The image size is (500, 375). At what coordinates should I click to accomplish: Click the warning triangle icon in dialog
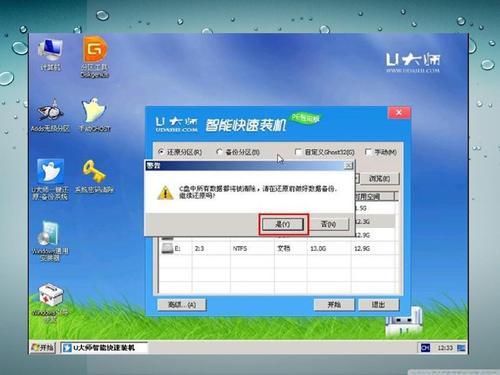(x=165, y=192)
